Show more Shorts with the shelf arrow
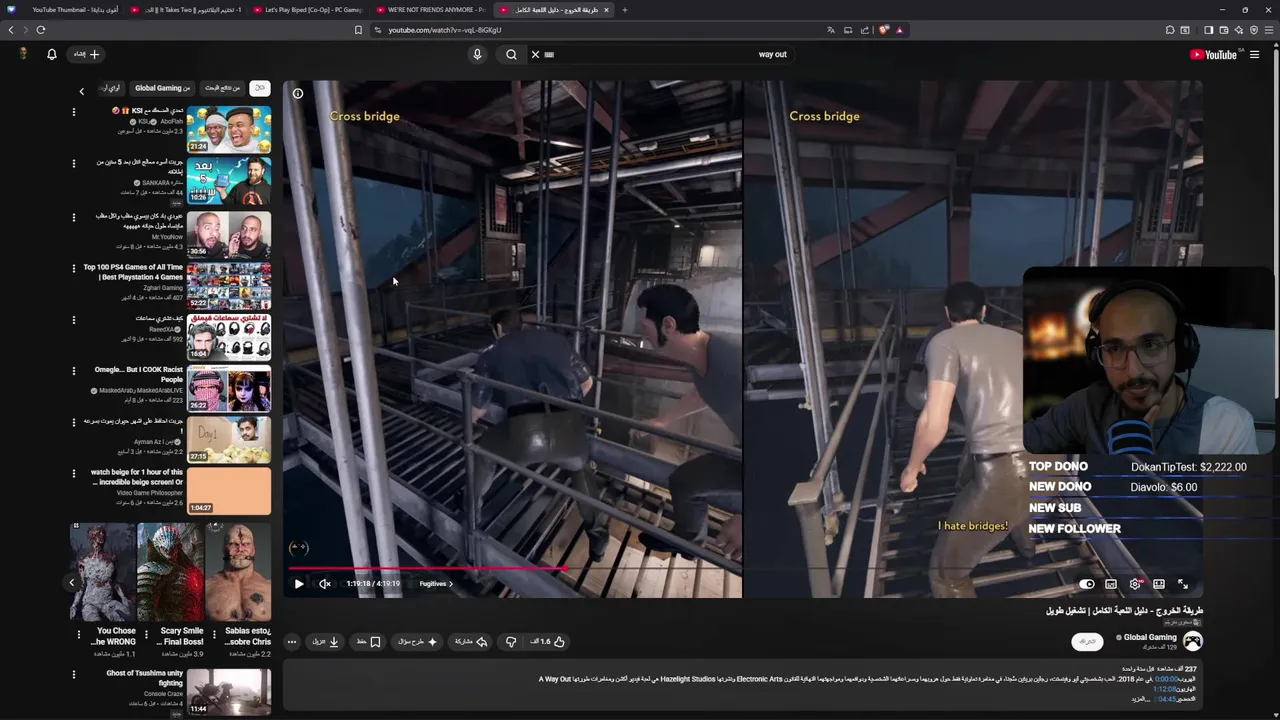 (71, 582)
